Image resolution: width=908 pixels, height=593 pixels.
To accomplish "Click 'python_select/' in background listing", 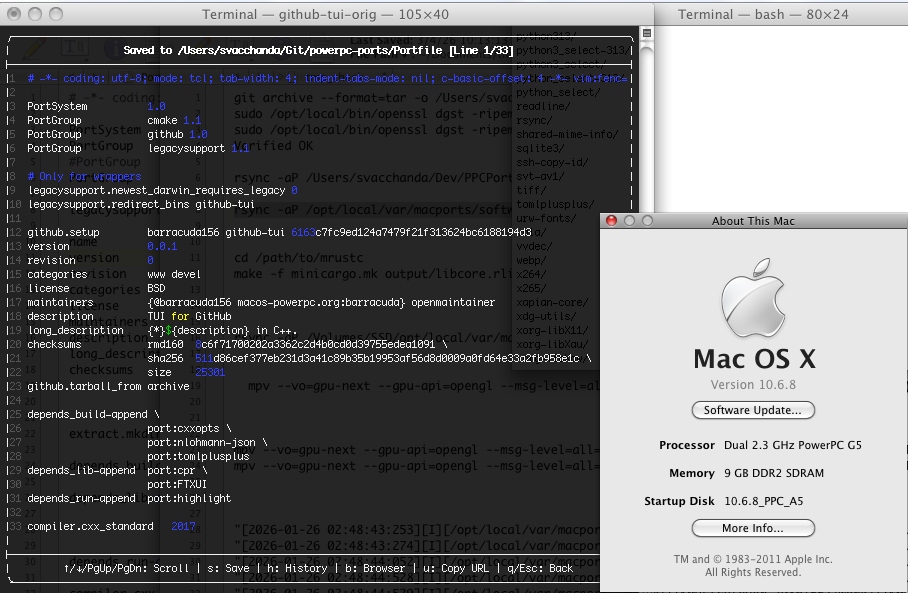I will pos(558,92).
